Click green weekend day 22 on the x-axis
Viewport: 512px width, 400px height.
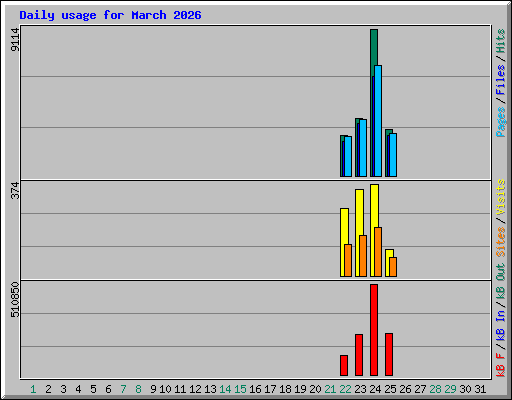point(345,389)
